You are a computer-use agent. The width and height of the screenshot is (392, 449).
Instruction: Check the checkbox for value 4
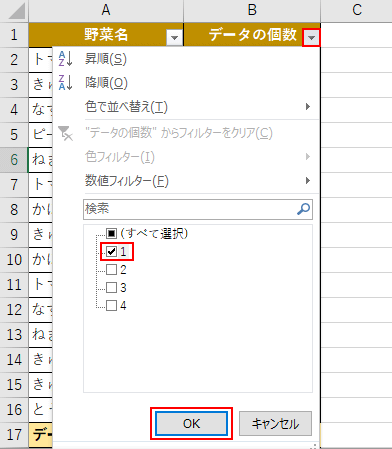[111, 305]
